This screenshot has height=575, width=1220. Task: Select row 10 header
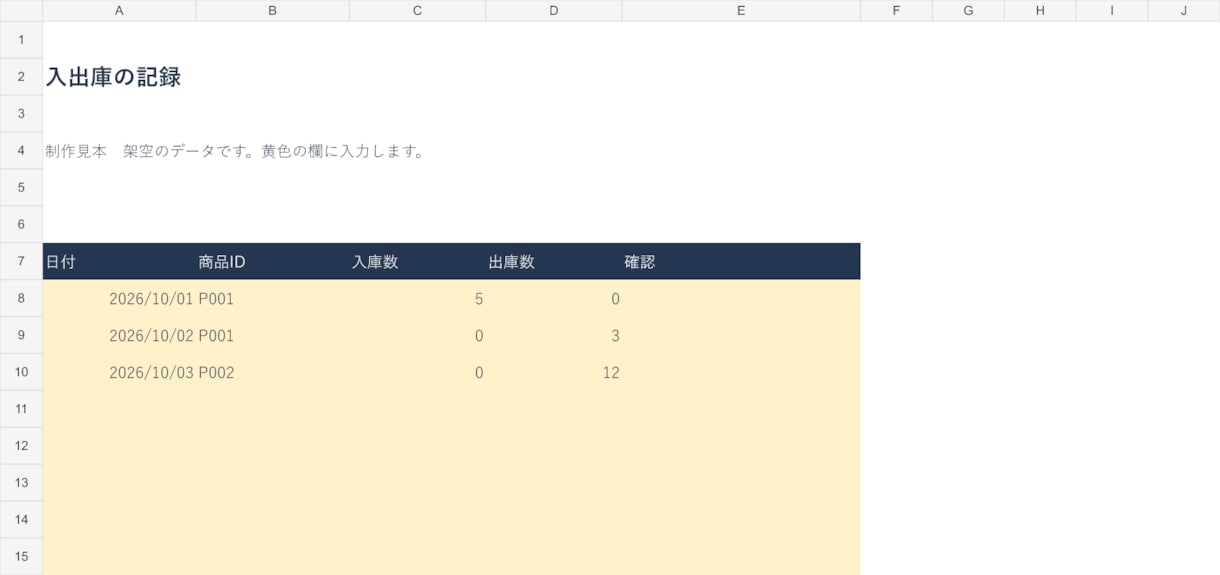(21, 373)
